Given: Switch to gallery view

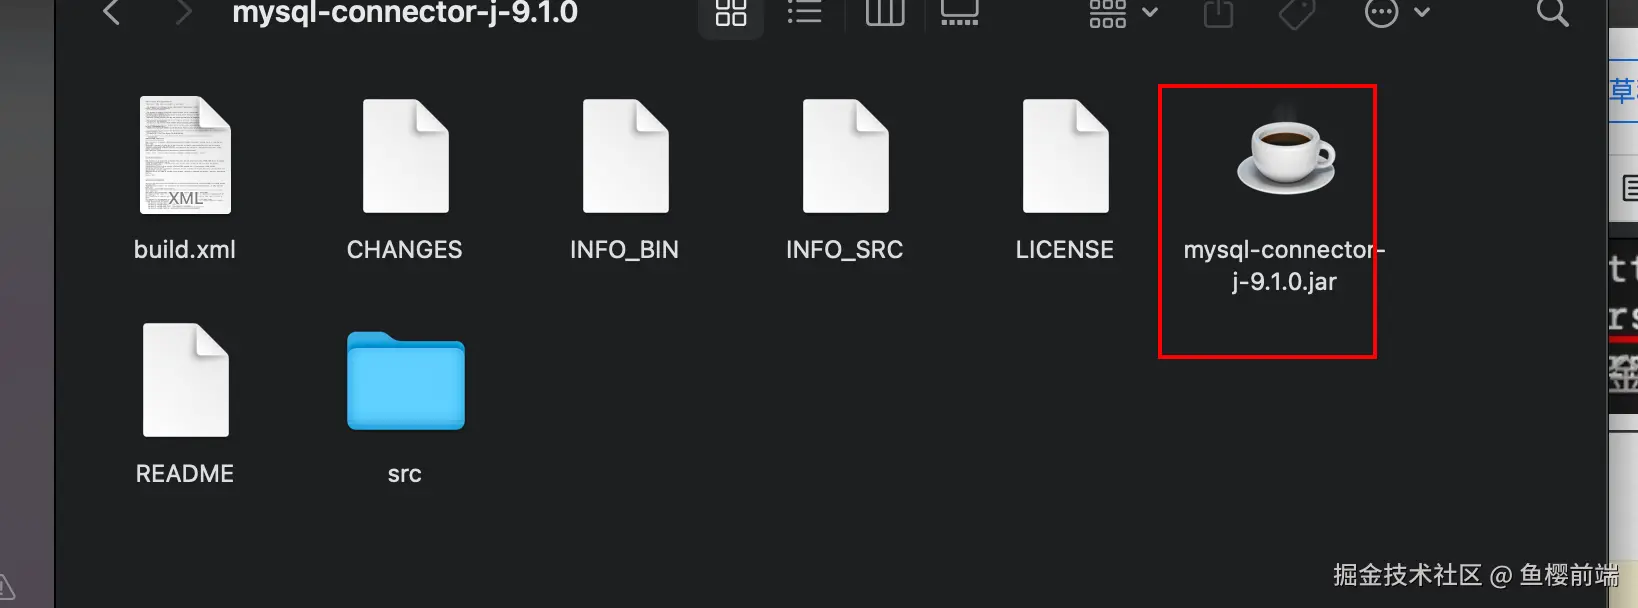Looking at the screenshot, I should point(959,13).
